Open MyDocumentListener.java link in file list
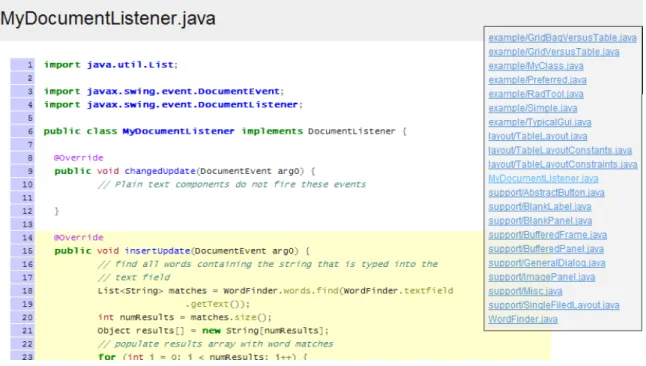The height and width of the screenshot is (366, 646). (x=543, y=178)
